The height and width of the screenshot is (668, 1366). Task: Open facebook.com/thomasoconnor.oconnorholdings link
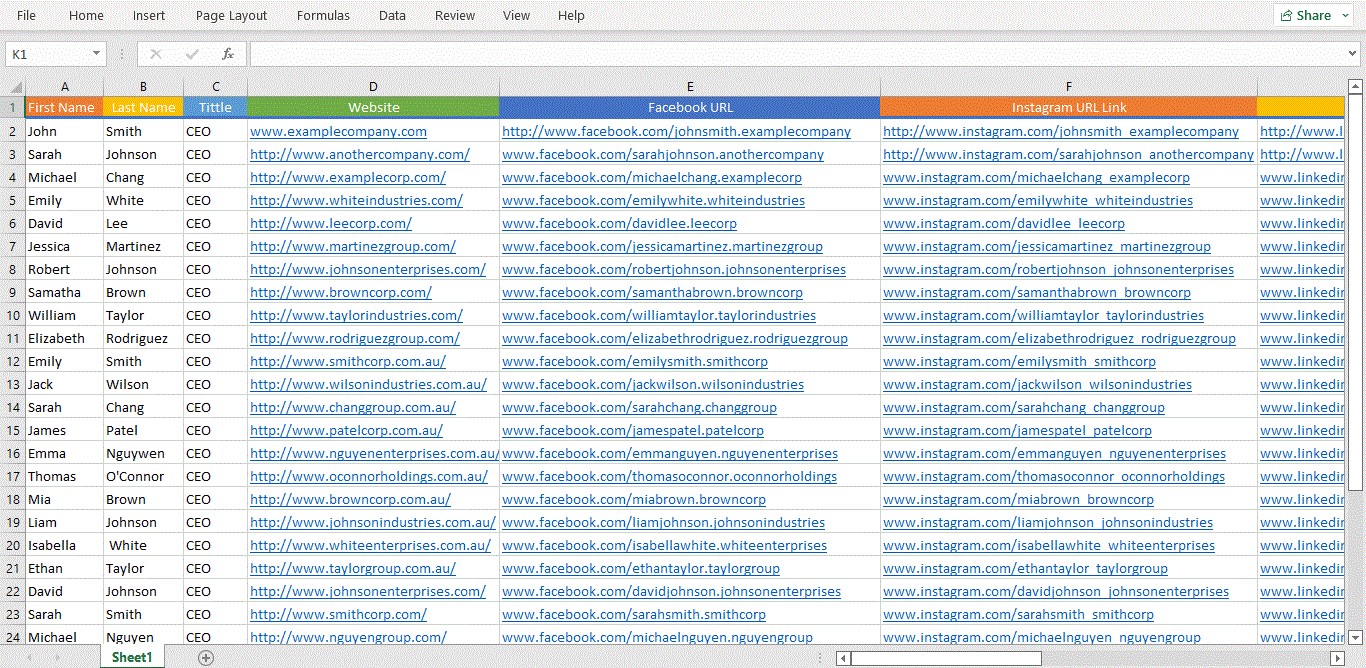point(669,476)
